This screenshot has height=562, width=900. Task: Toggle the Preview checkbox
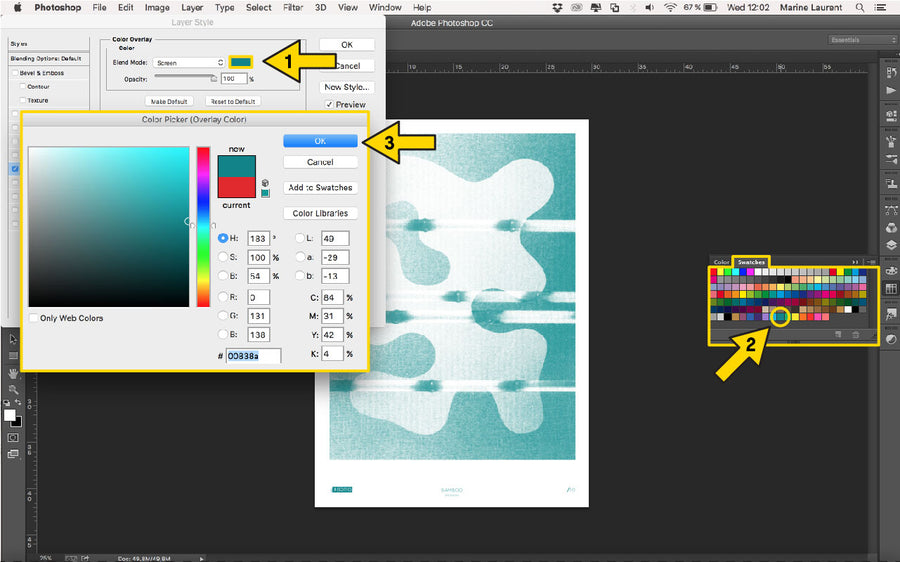click(329, 104)
